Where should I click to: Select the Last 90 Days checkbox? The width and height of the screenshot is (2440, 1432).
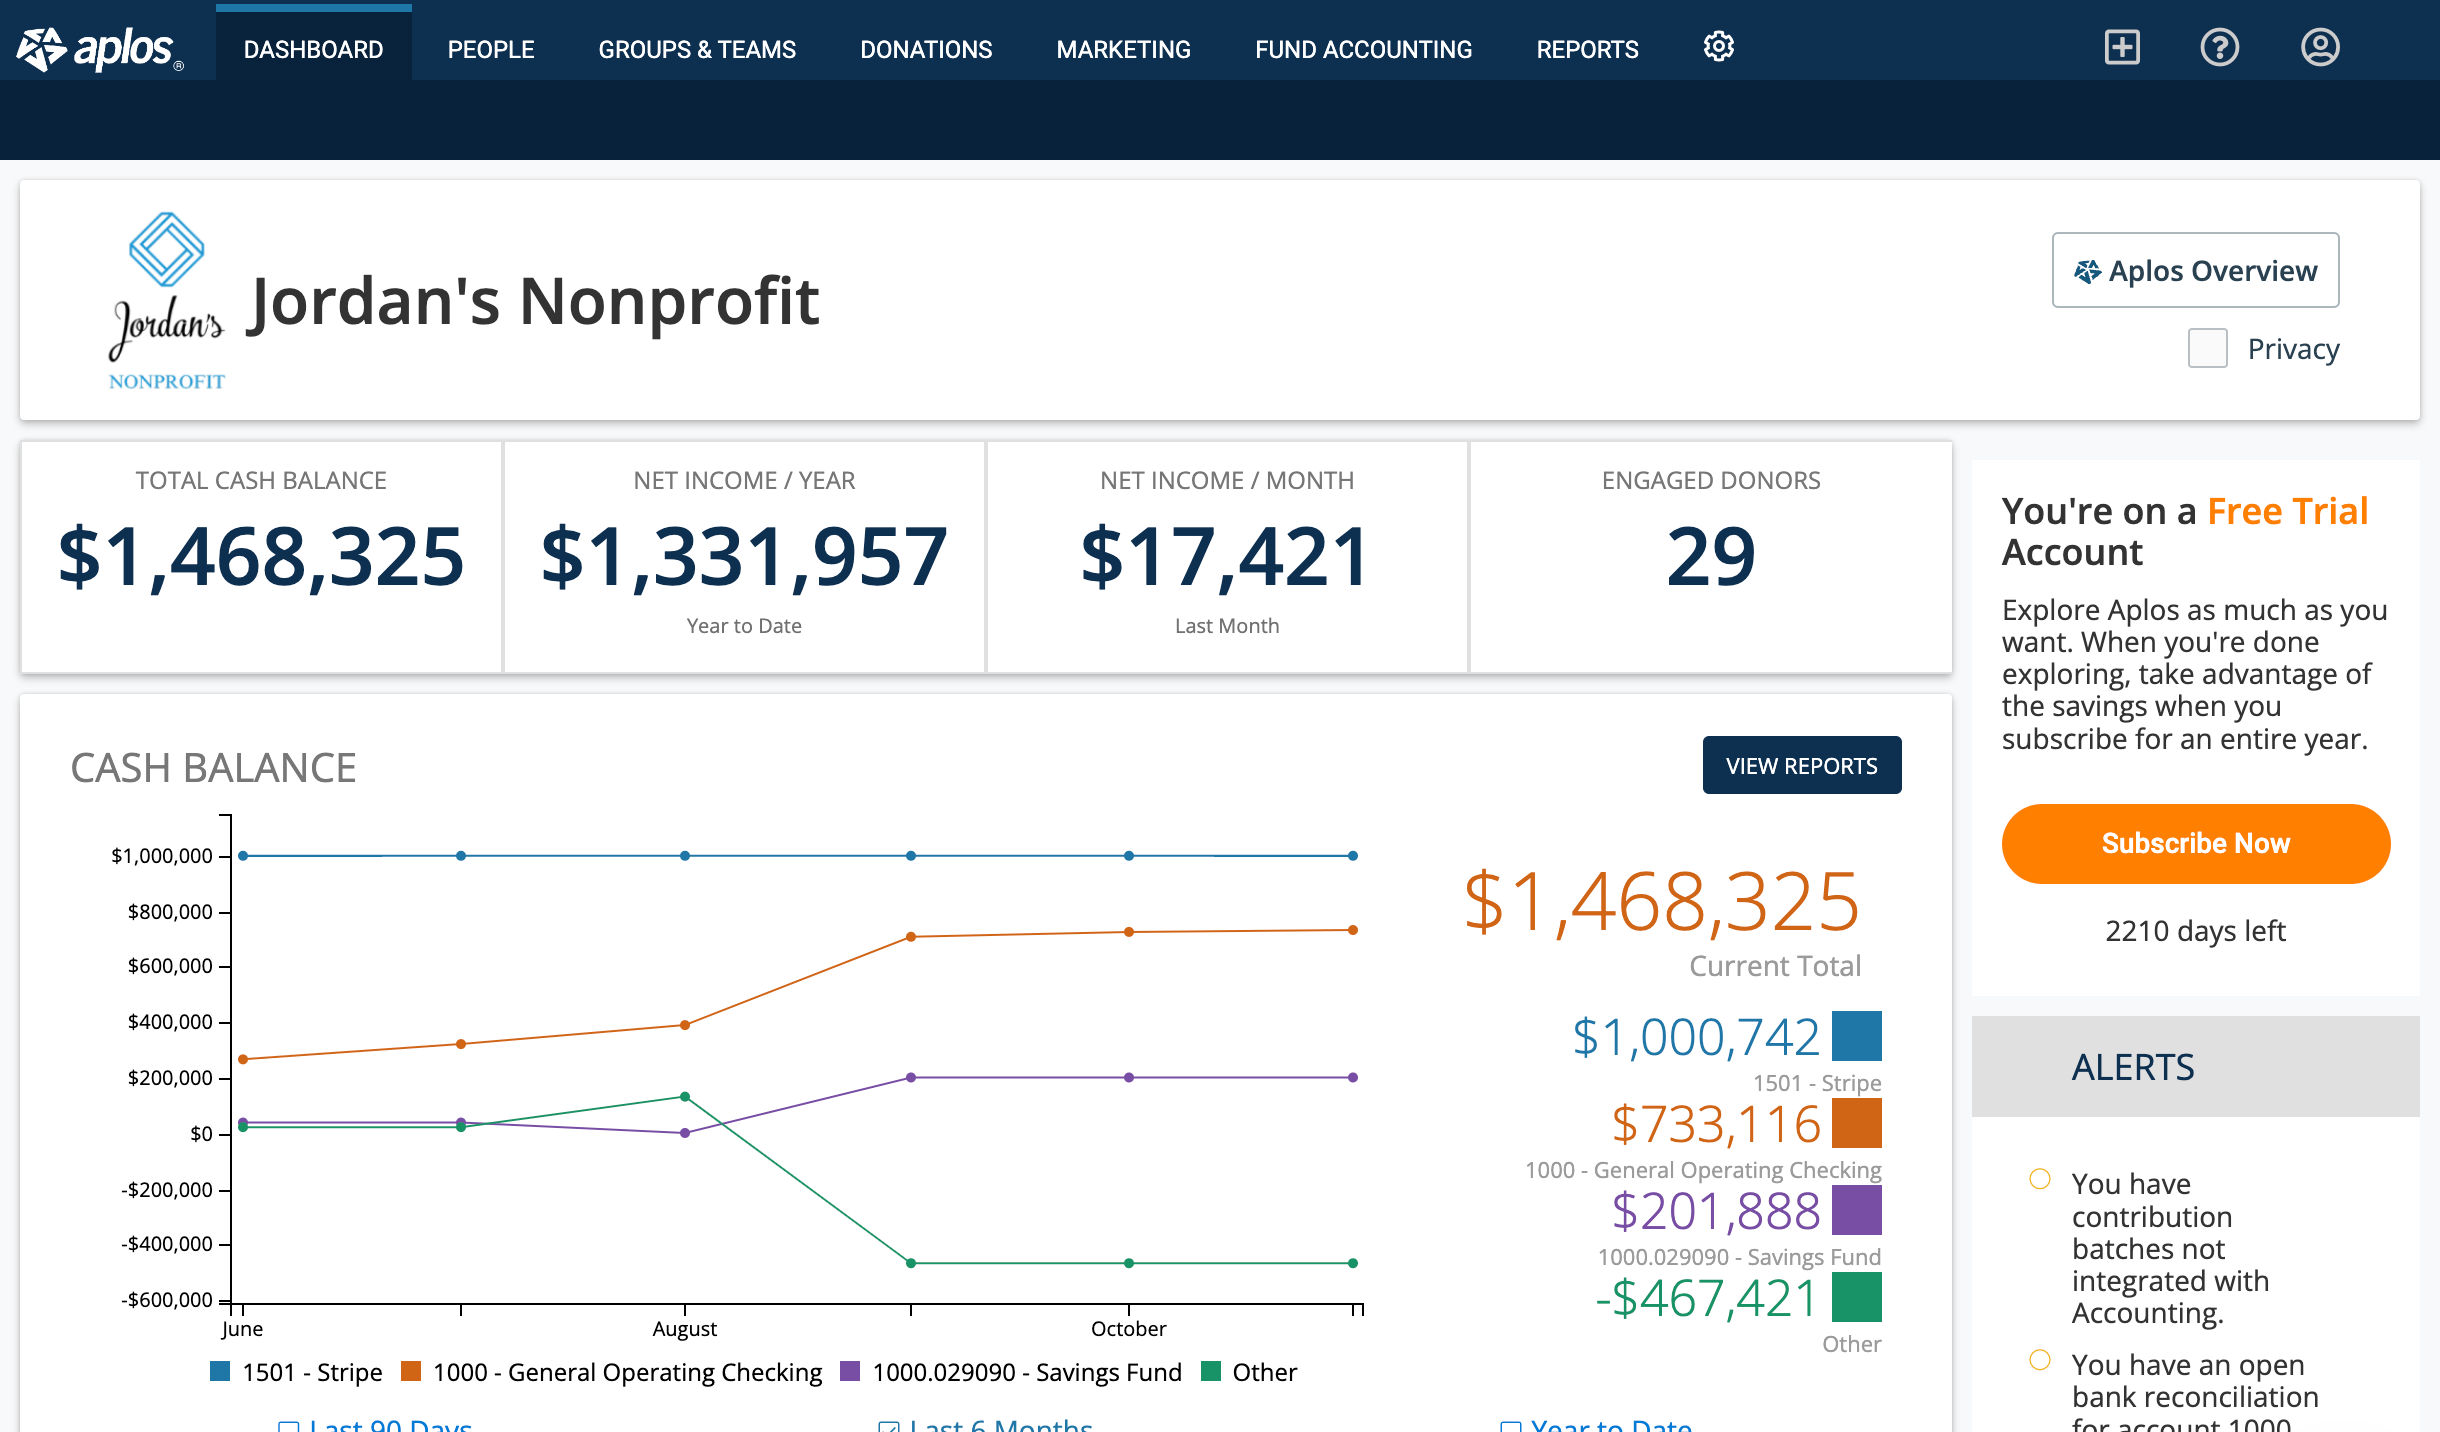(x=289, y=1427)
